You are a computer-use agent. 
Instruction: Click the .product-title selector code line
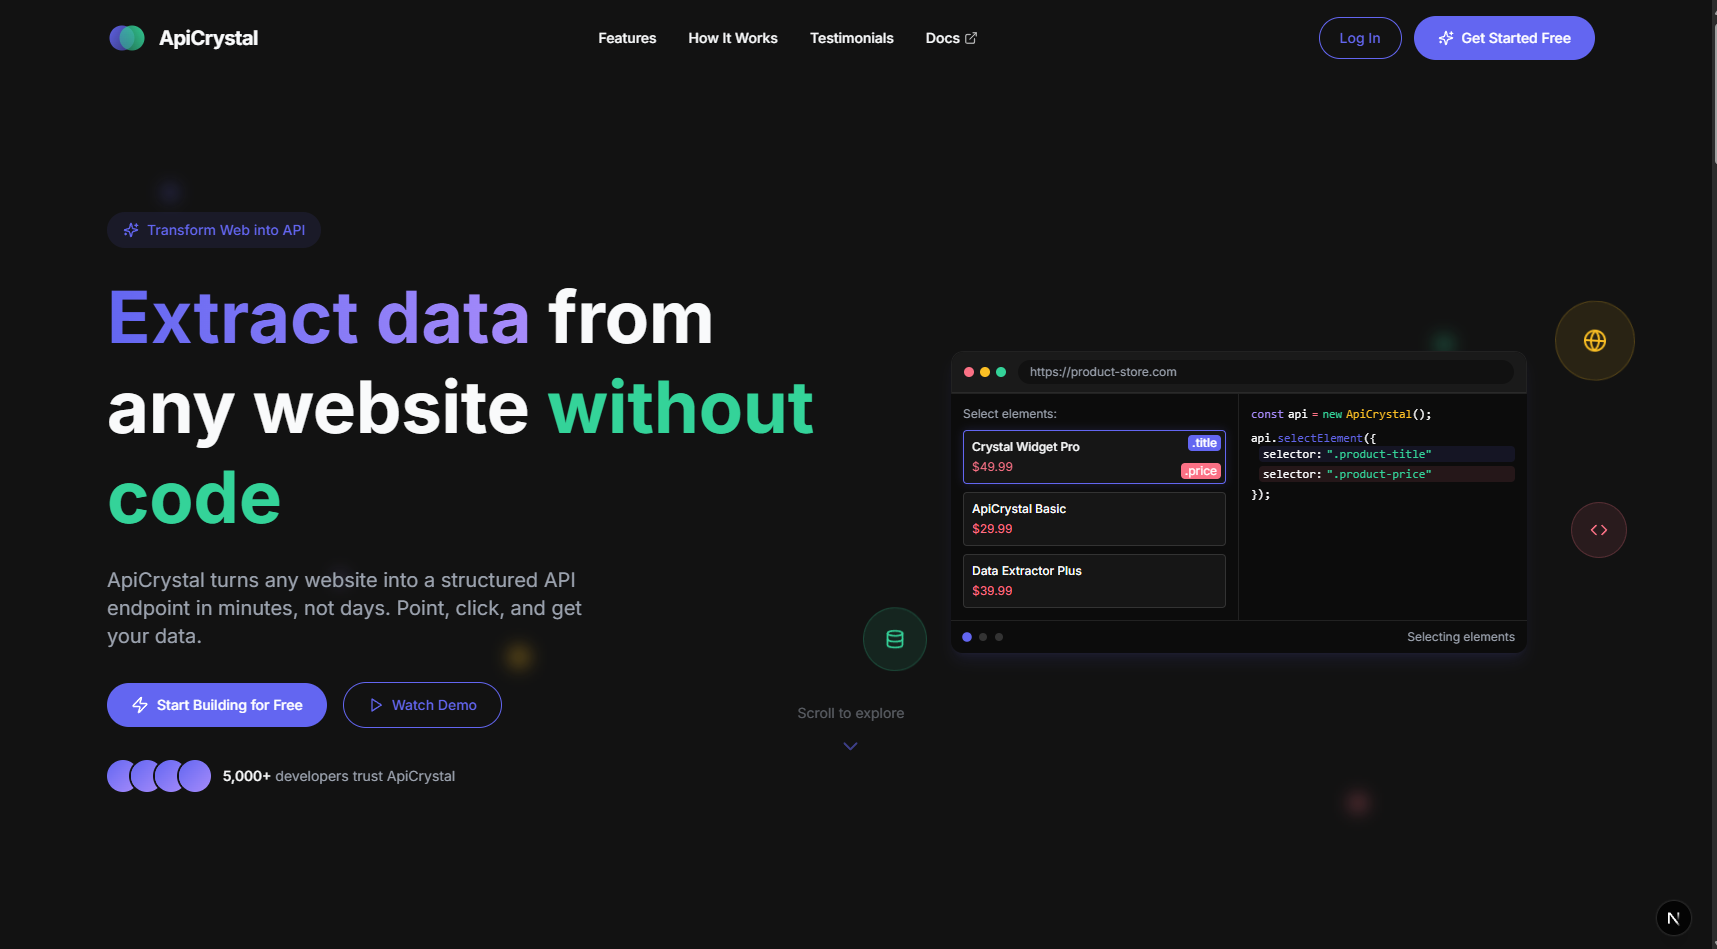pos(1387,454)
